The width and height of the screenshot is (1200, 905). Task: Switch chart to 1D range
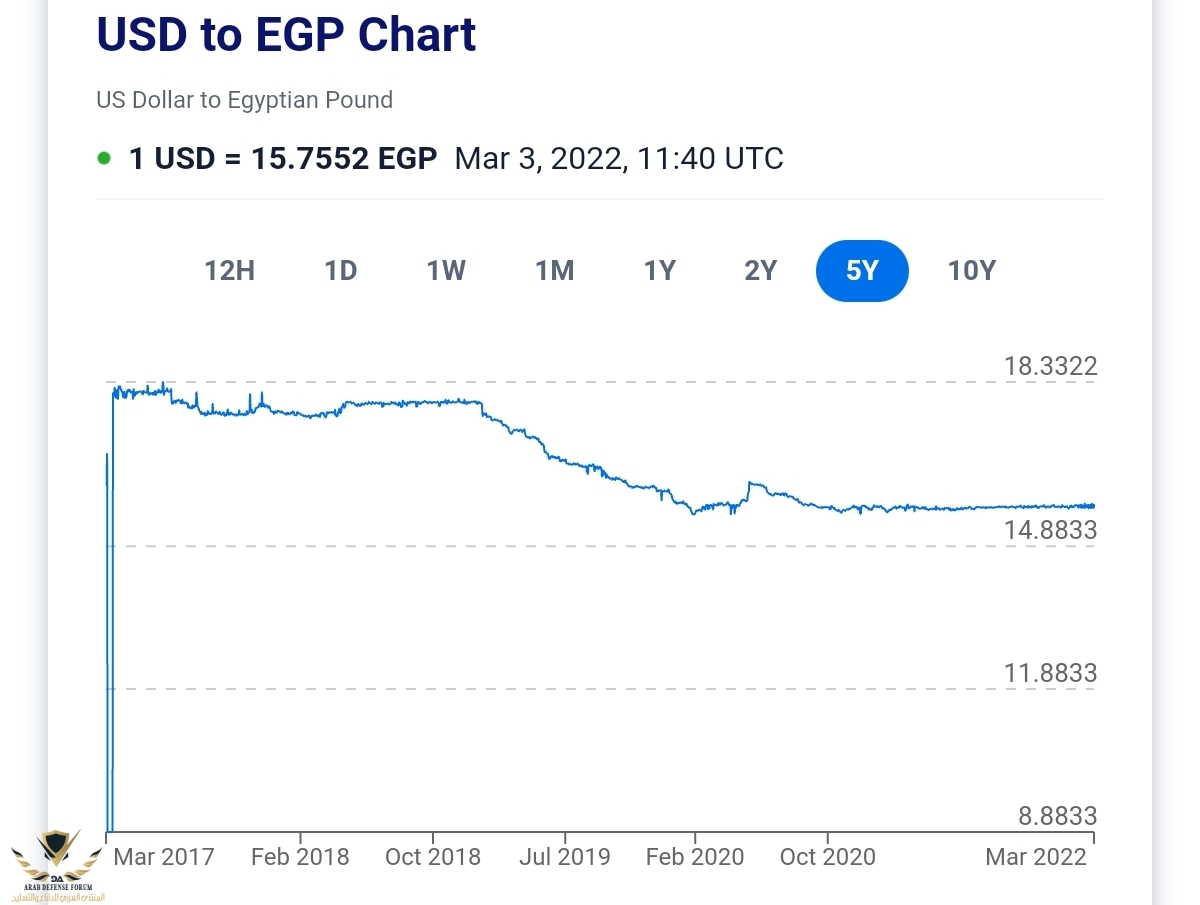tap(341, 271)
